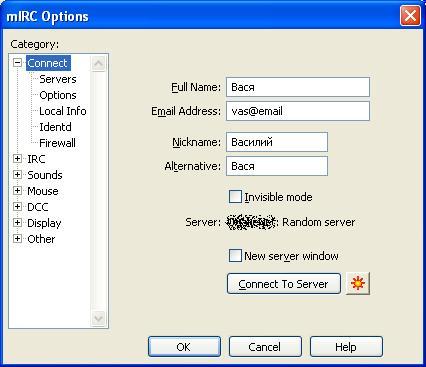This screenshot has width=426, height=367.
Task: Click the category list scroll-down arrow
Action: [x=98, y=318]
